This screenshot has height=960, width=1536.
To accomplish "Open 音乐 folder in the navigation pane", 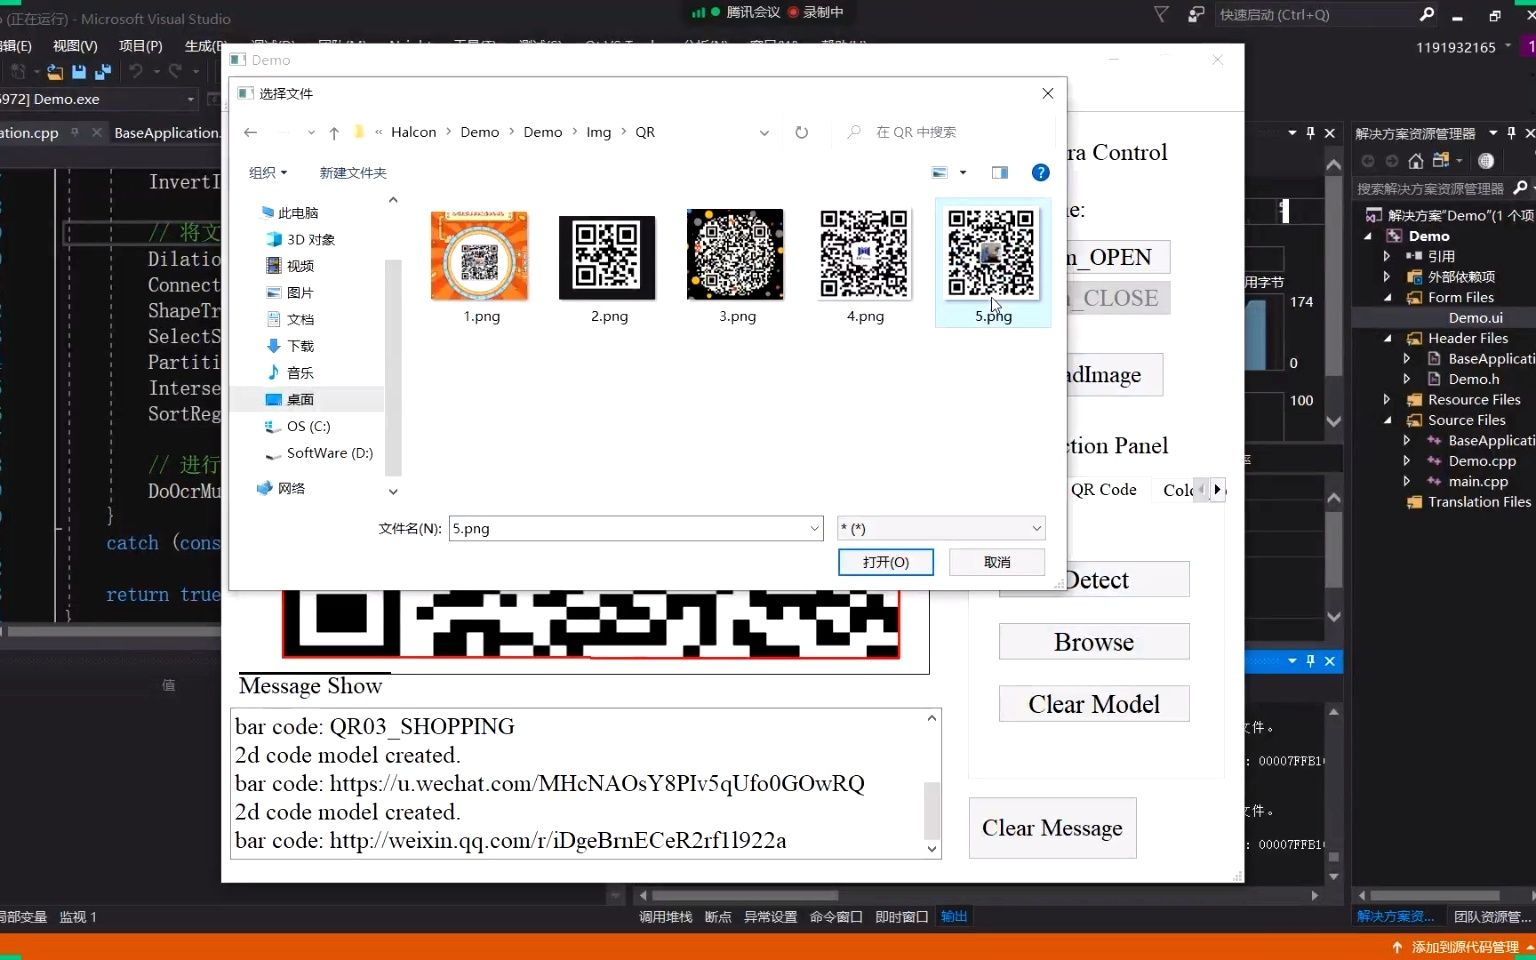I will (300, 372).
